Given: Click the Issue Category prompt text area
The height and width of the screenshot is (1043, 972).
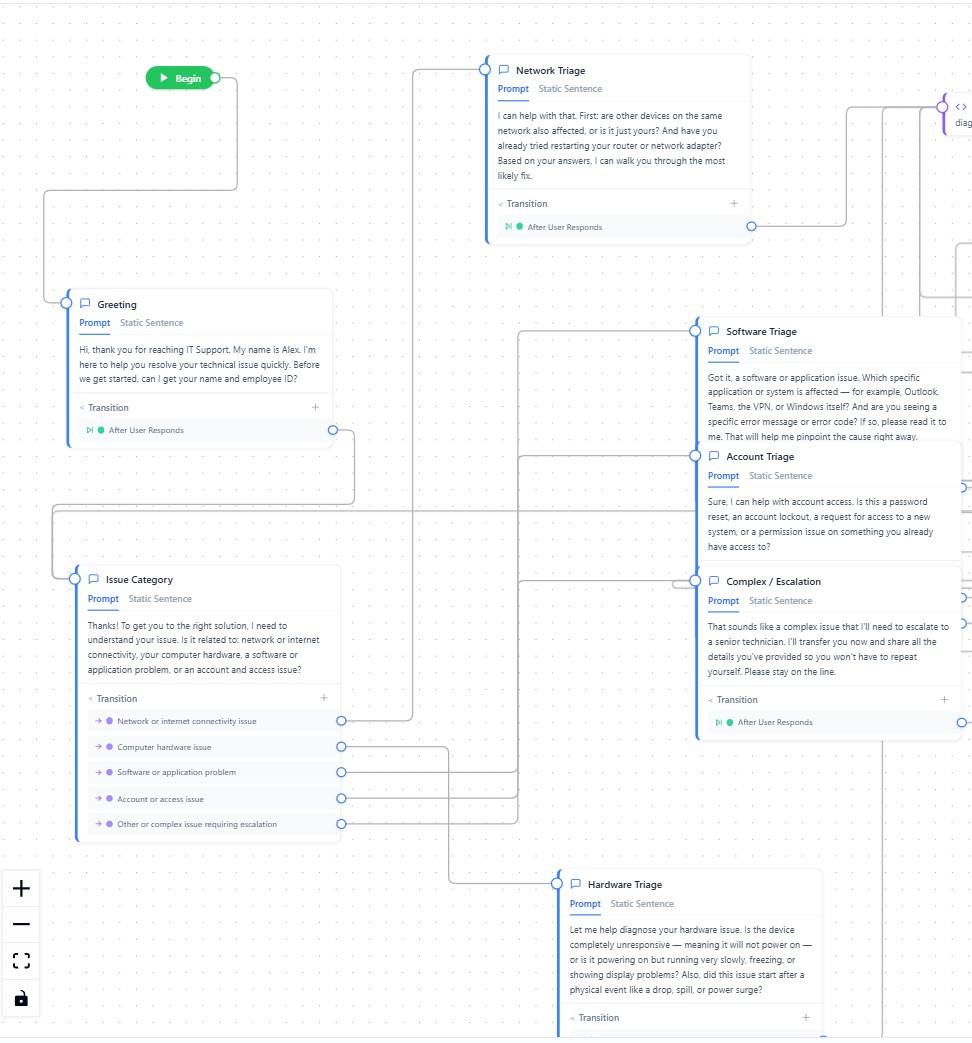Looking at the screenshot, I should [208, 647].
